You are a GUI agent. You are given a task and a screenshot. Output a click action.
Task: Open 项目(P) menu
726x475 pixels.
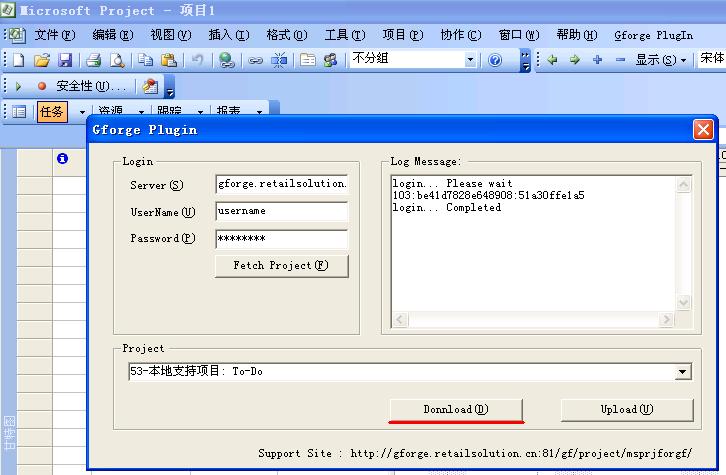(403, 35)
